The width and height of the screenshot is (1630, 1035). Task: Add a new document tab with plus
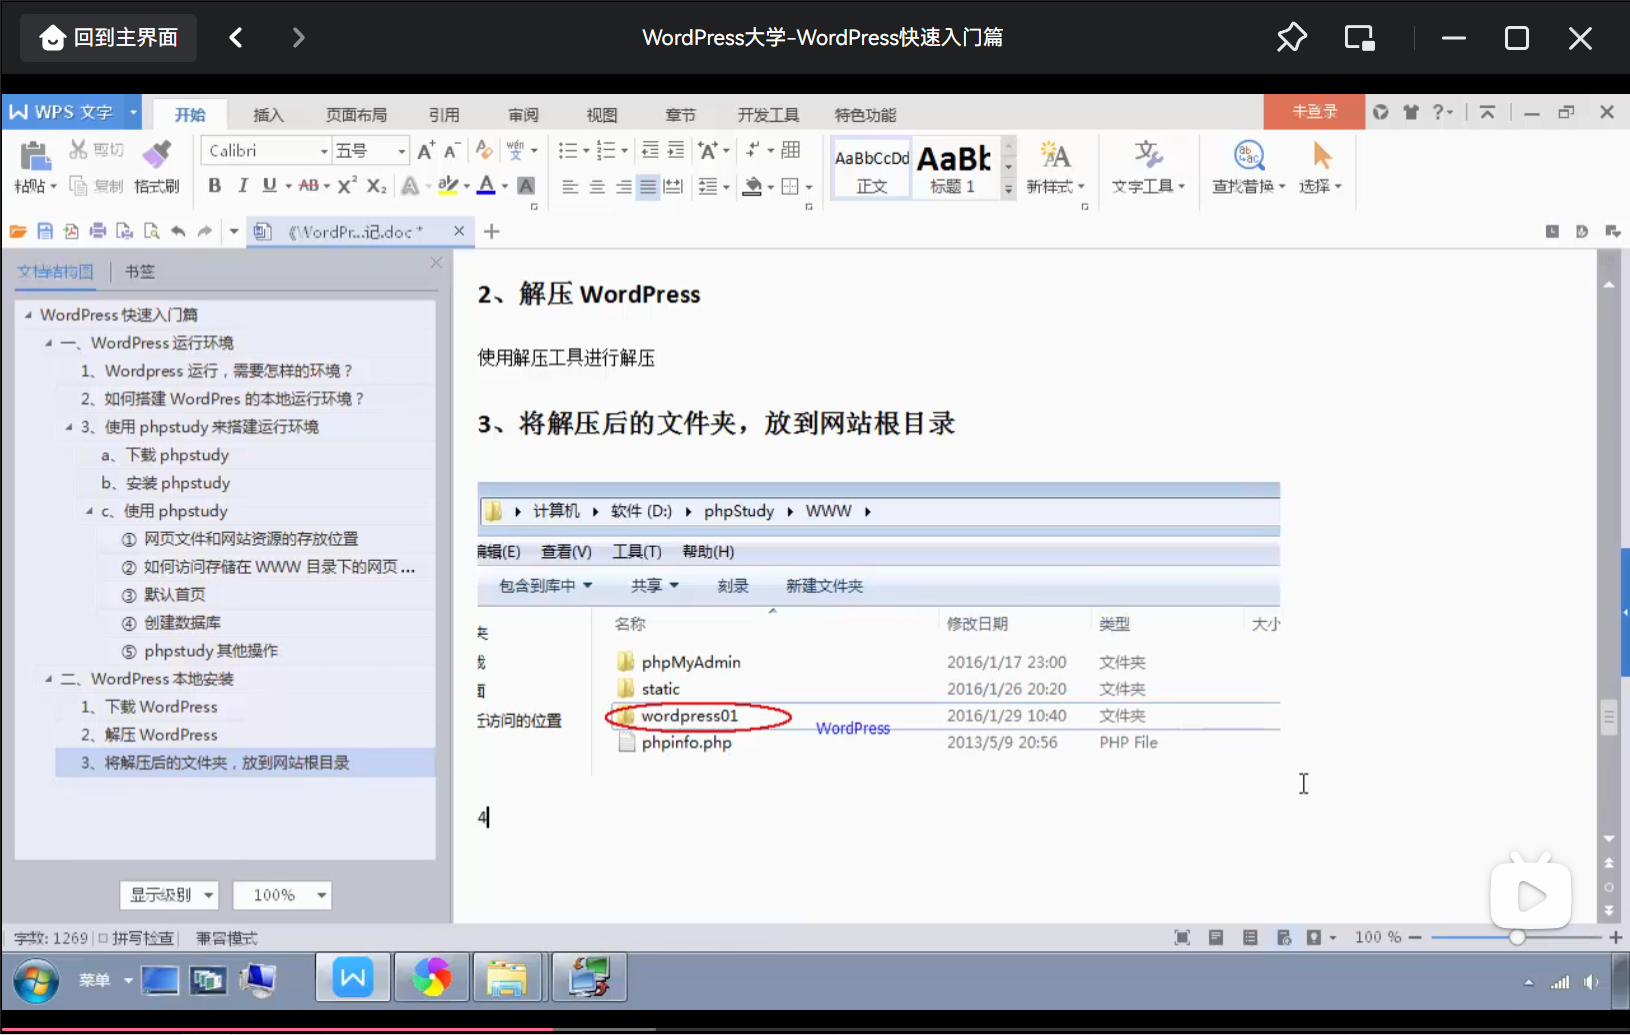click(492, 232)
